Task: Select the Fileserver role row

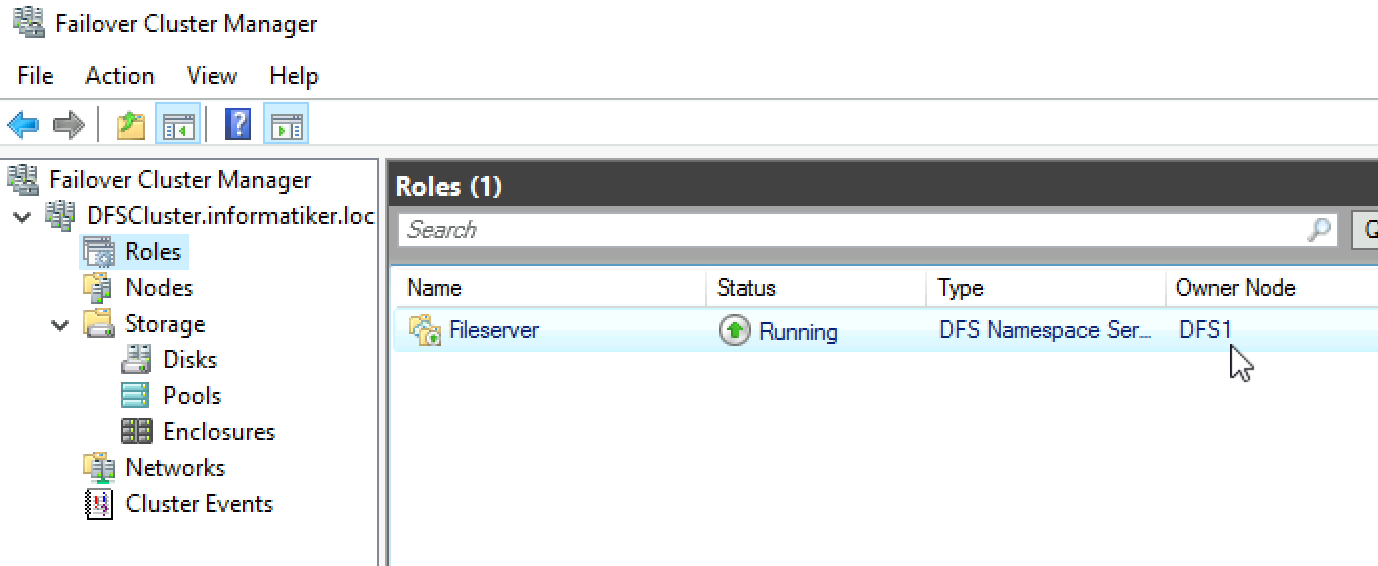Action: click(885, 331)
